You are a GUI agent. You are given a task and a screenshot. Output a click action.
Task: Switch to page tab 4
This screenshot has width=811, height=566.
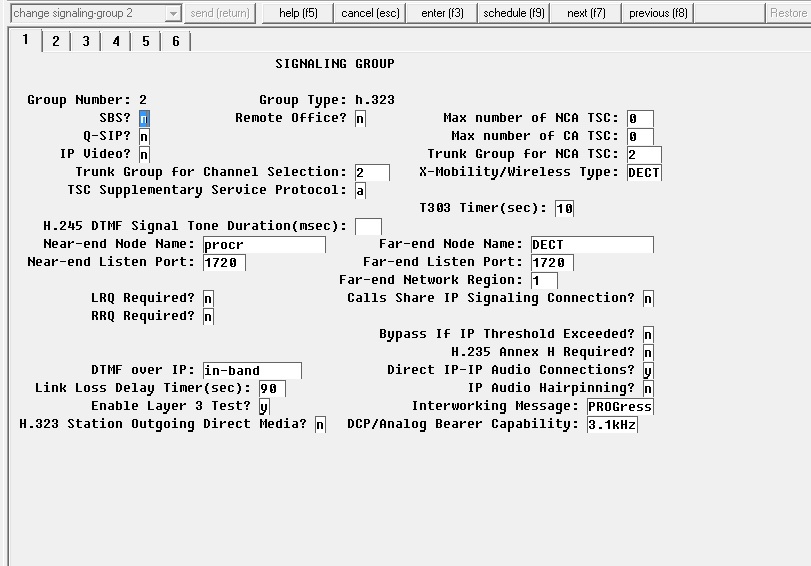(116, 41)
